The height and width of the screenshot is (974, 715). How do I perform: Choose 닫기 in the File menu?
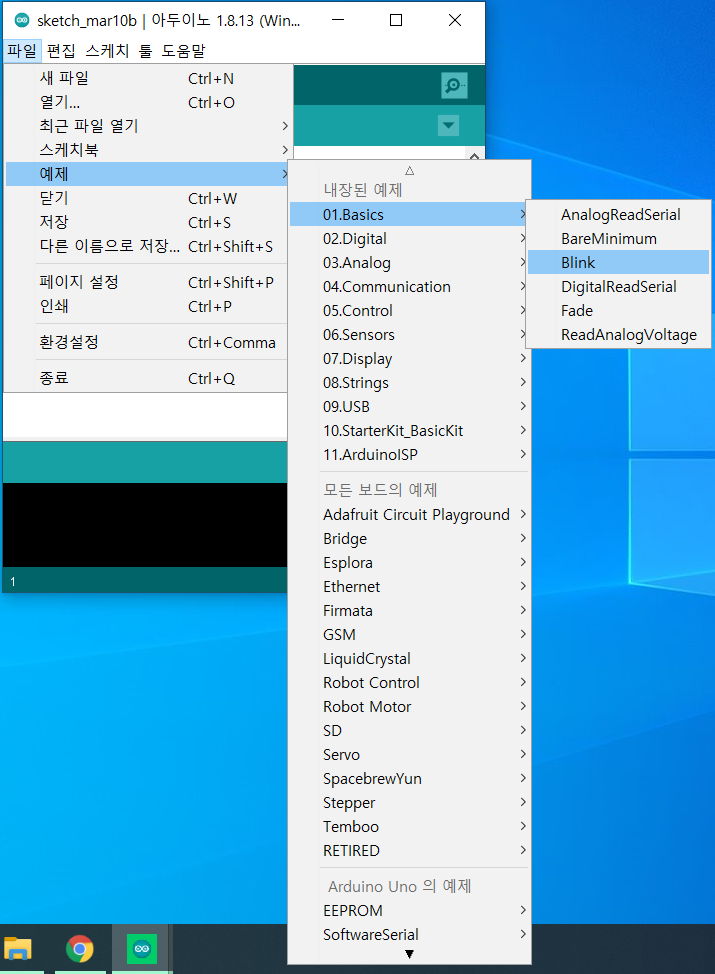pyautogui.click(x=148, y=198)
